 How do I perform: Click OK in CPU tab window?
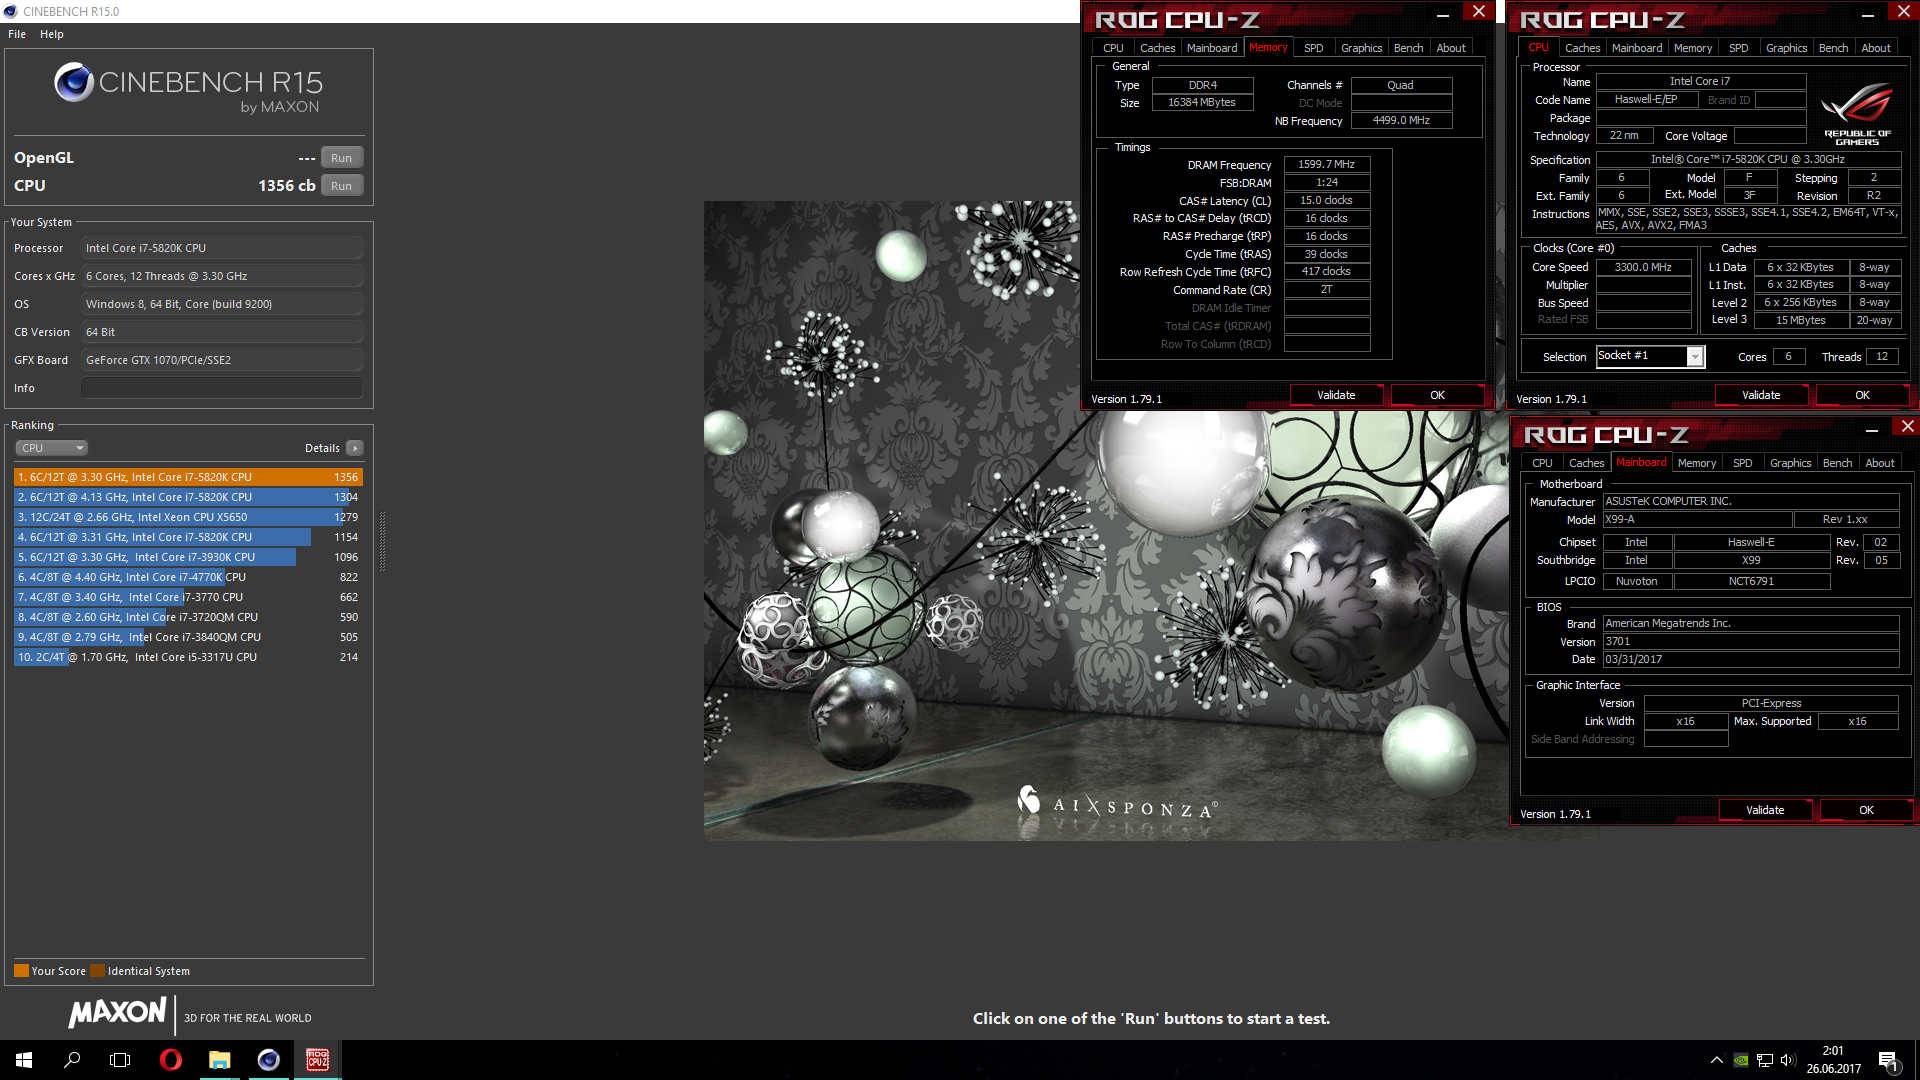point(1862,395)
